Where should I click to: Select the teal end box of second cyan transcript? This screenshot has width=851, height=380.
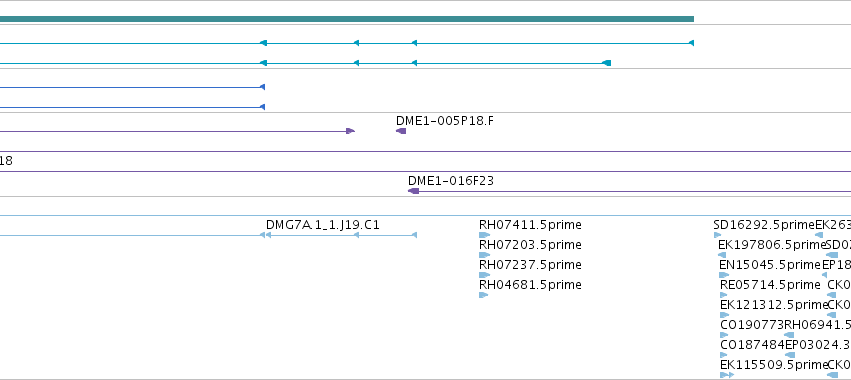coord(607,63)
